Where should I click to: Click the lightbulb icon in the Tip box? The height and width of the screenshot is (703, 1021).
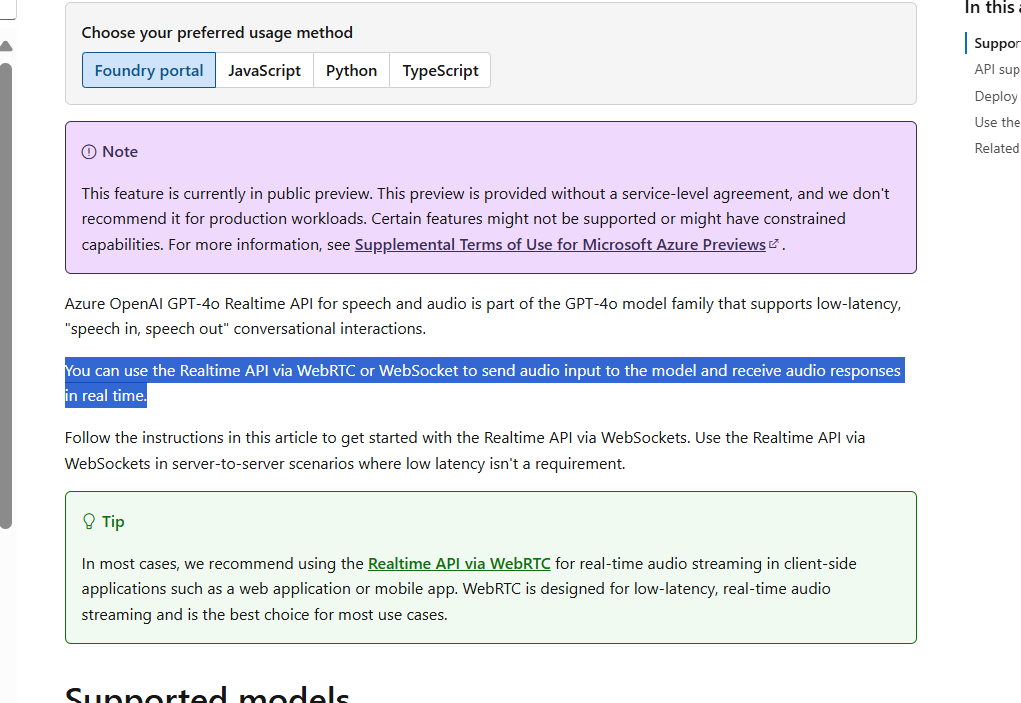tap(87, 521)
